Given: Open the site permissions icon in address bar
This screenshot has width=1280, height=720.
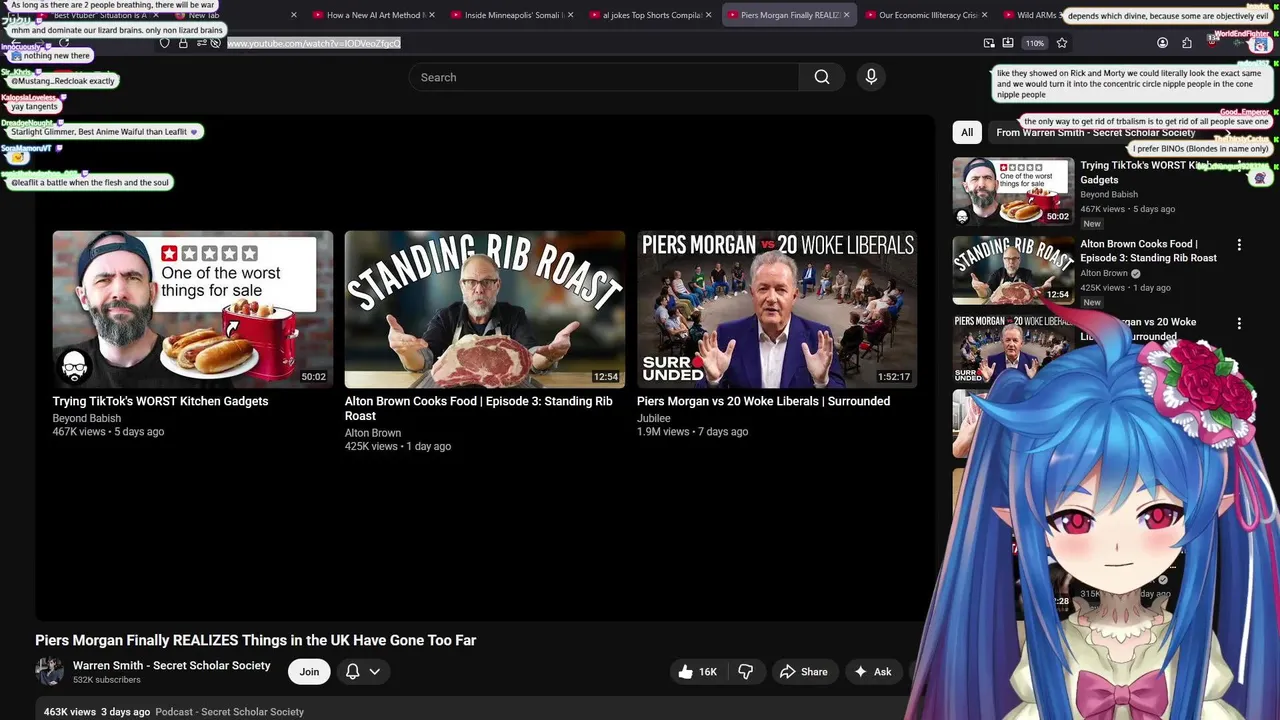Looking at the screenshot, I should click(x=202, y=43).
